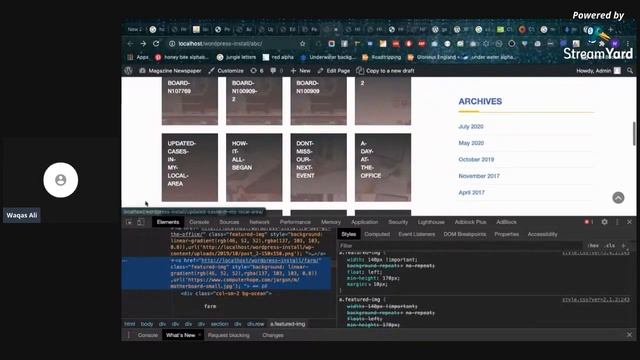Select the DOM Breakpoints sidebar tab

tap(464, 234)
